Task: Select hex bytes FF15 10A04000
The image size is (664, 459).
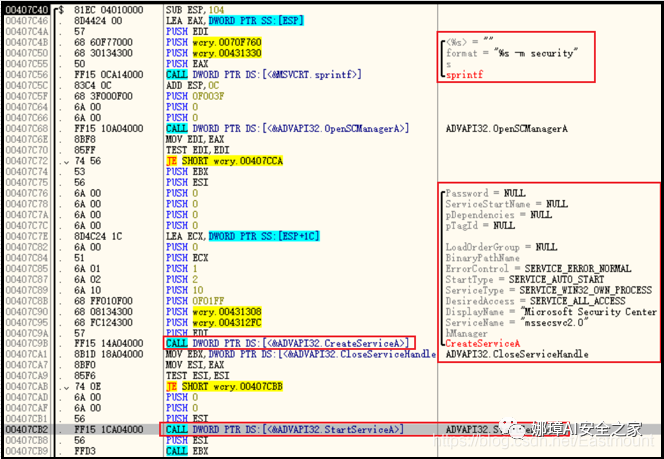Action: (x=108, y=128)
